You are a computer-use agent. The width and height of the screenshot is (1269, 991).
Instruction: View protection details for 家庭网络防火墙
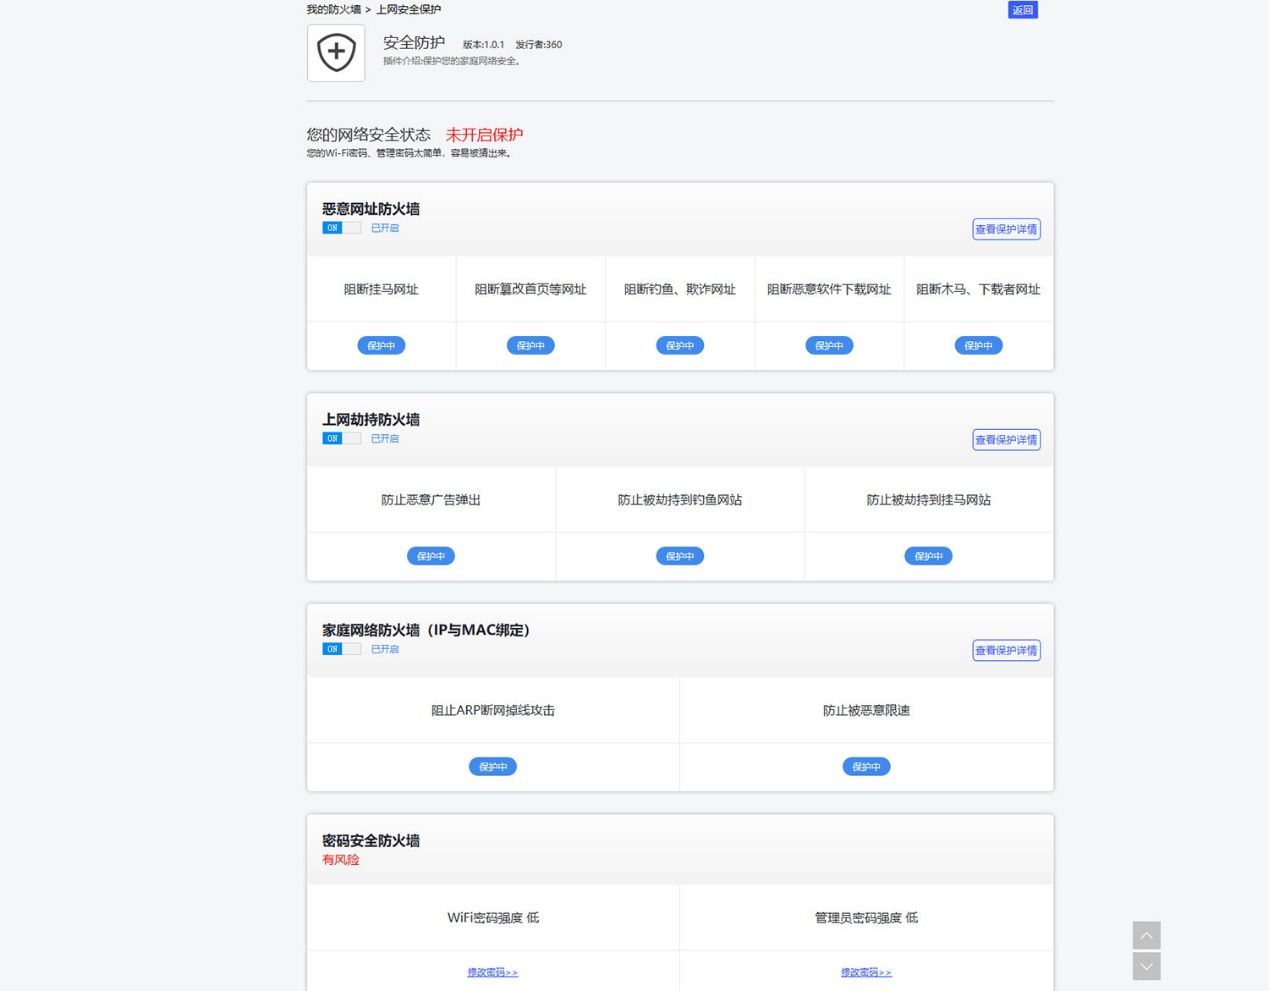1006,650
